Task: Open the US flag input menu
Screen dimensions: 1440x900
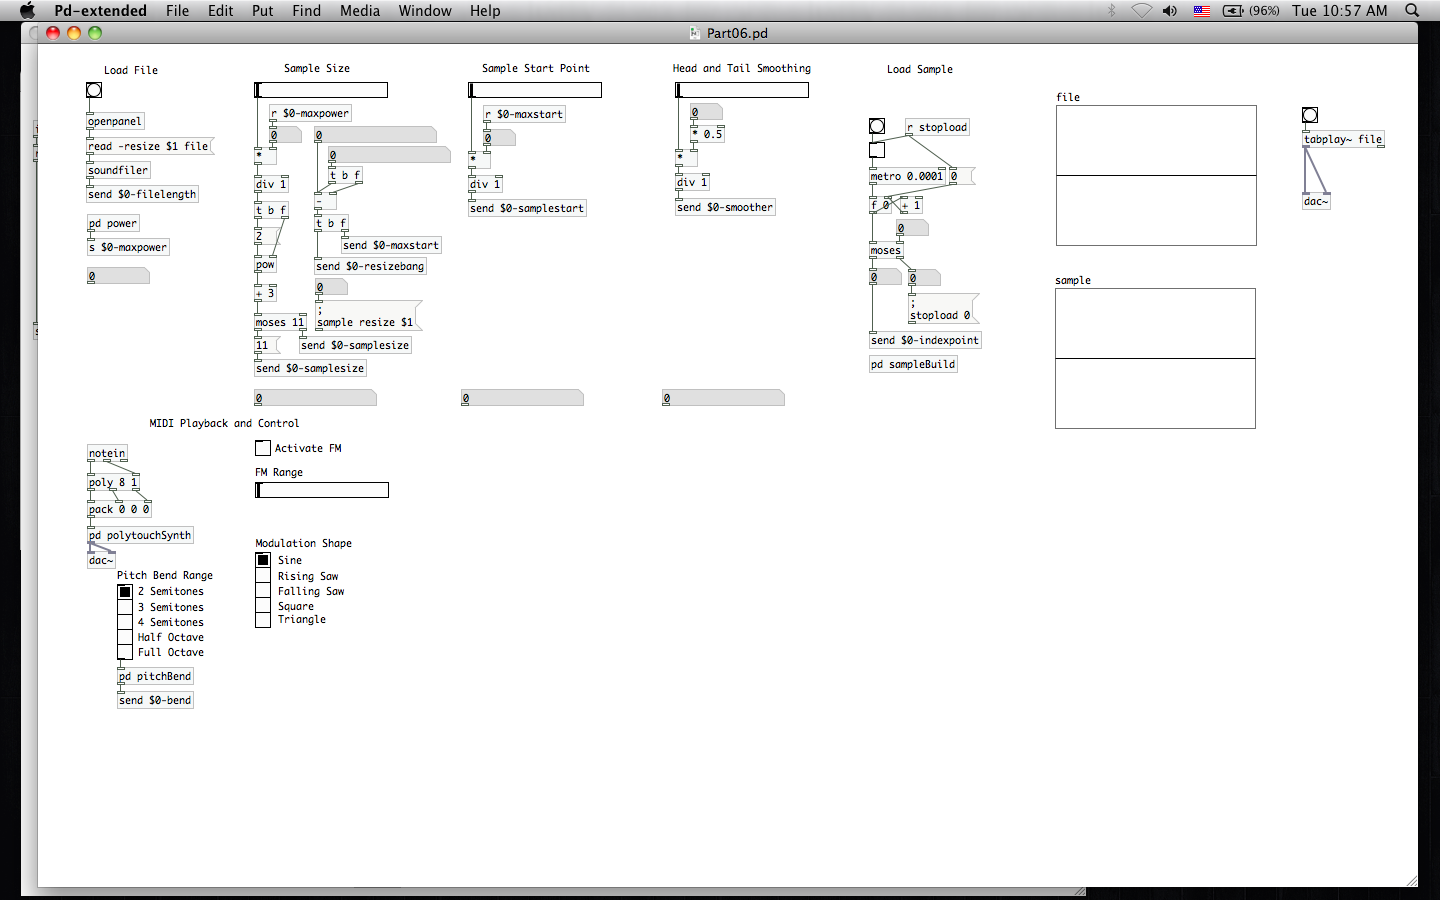Action: pyautogui.click(x=1202, y=11)
